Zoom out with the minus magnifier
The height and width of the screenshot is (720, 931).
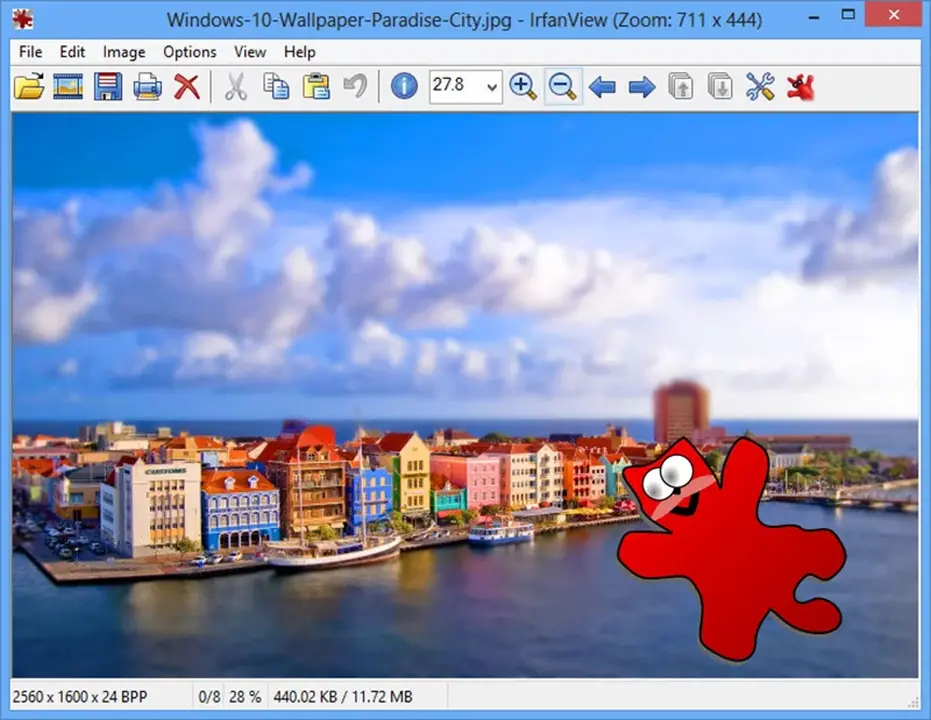[563, 87]
